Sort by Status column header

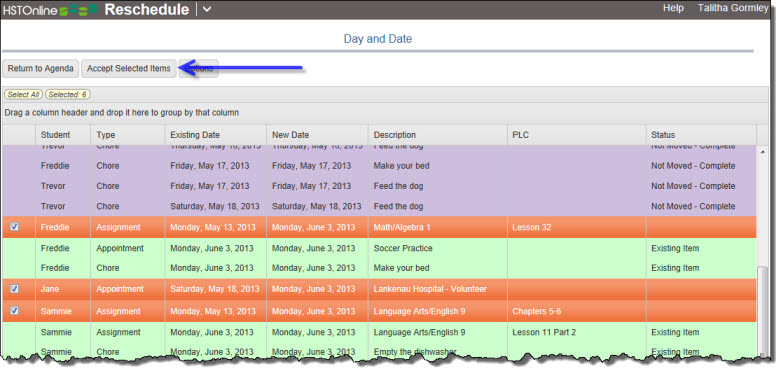pyautogui.click(x=701, y=135)
